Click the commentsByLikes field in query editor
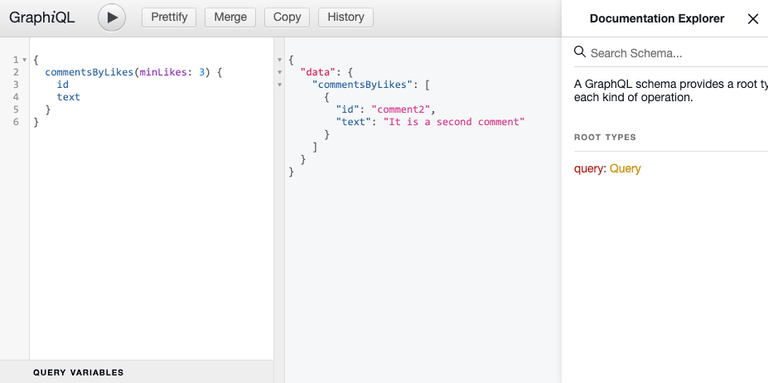The height and width of the screenshot is (383, 768). pos(89,72)
